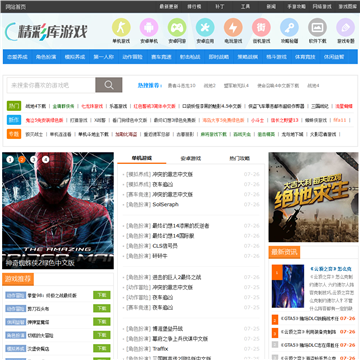This screenshot has width=360, height=360.
Task: Open 补丁 in the top bar
Action: [220, 7]
